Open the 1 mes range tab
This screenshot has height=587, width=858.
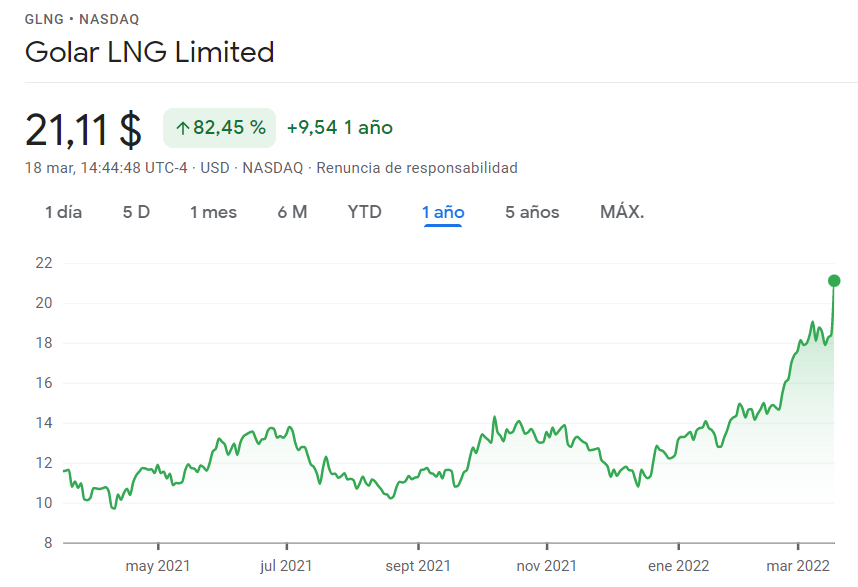pos(213,212)
